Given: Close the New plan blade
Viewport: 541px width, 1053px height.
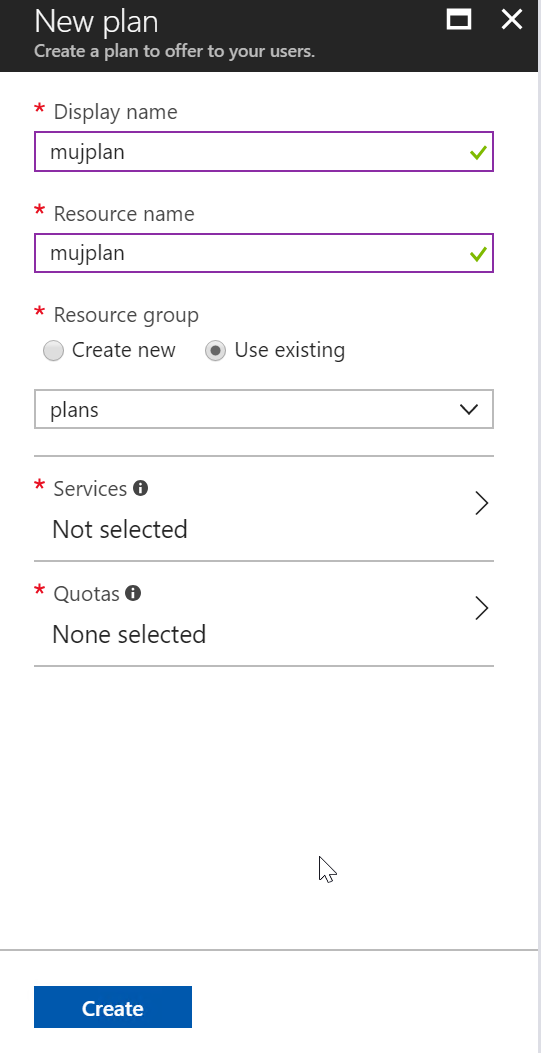Looking at the screenshot, I should [x=511, y=19].
